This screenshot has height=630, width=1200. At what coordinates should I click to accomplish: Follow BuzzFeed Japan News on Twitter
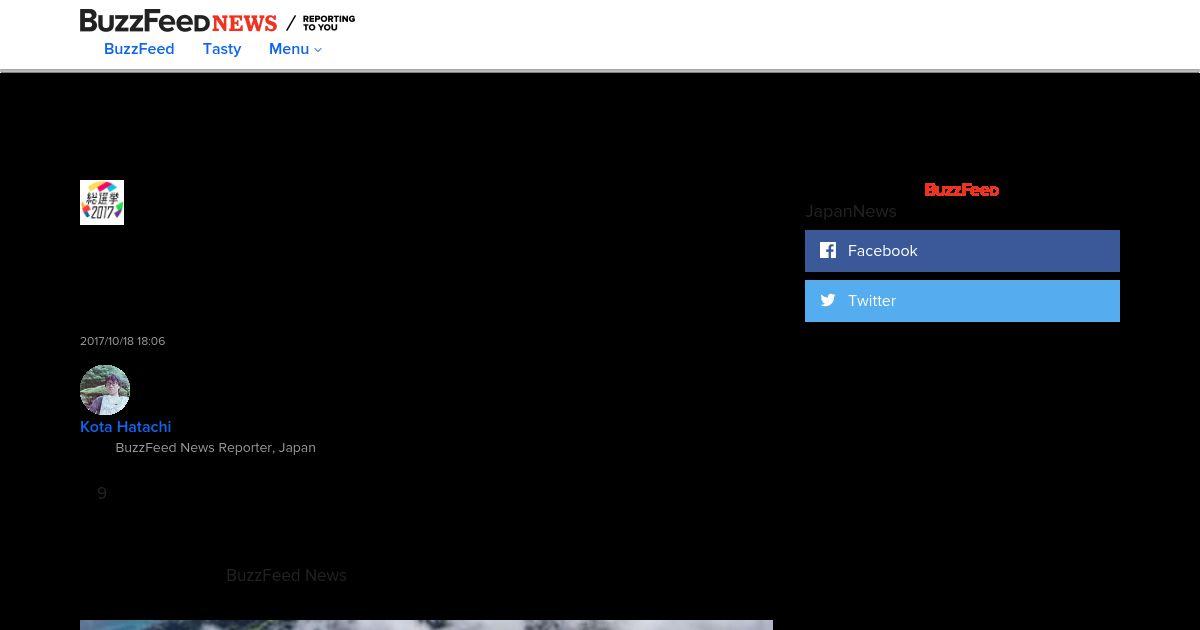[x=962, y=301]
